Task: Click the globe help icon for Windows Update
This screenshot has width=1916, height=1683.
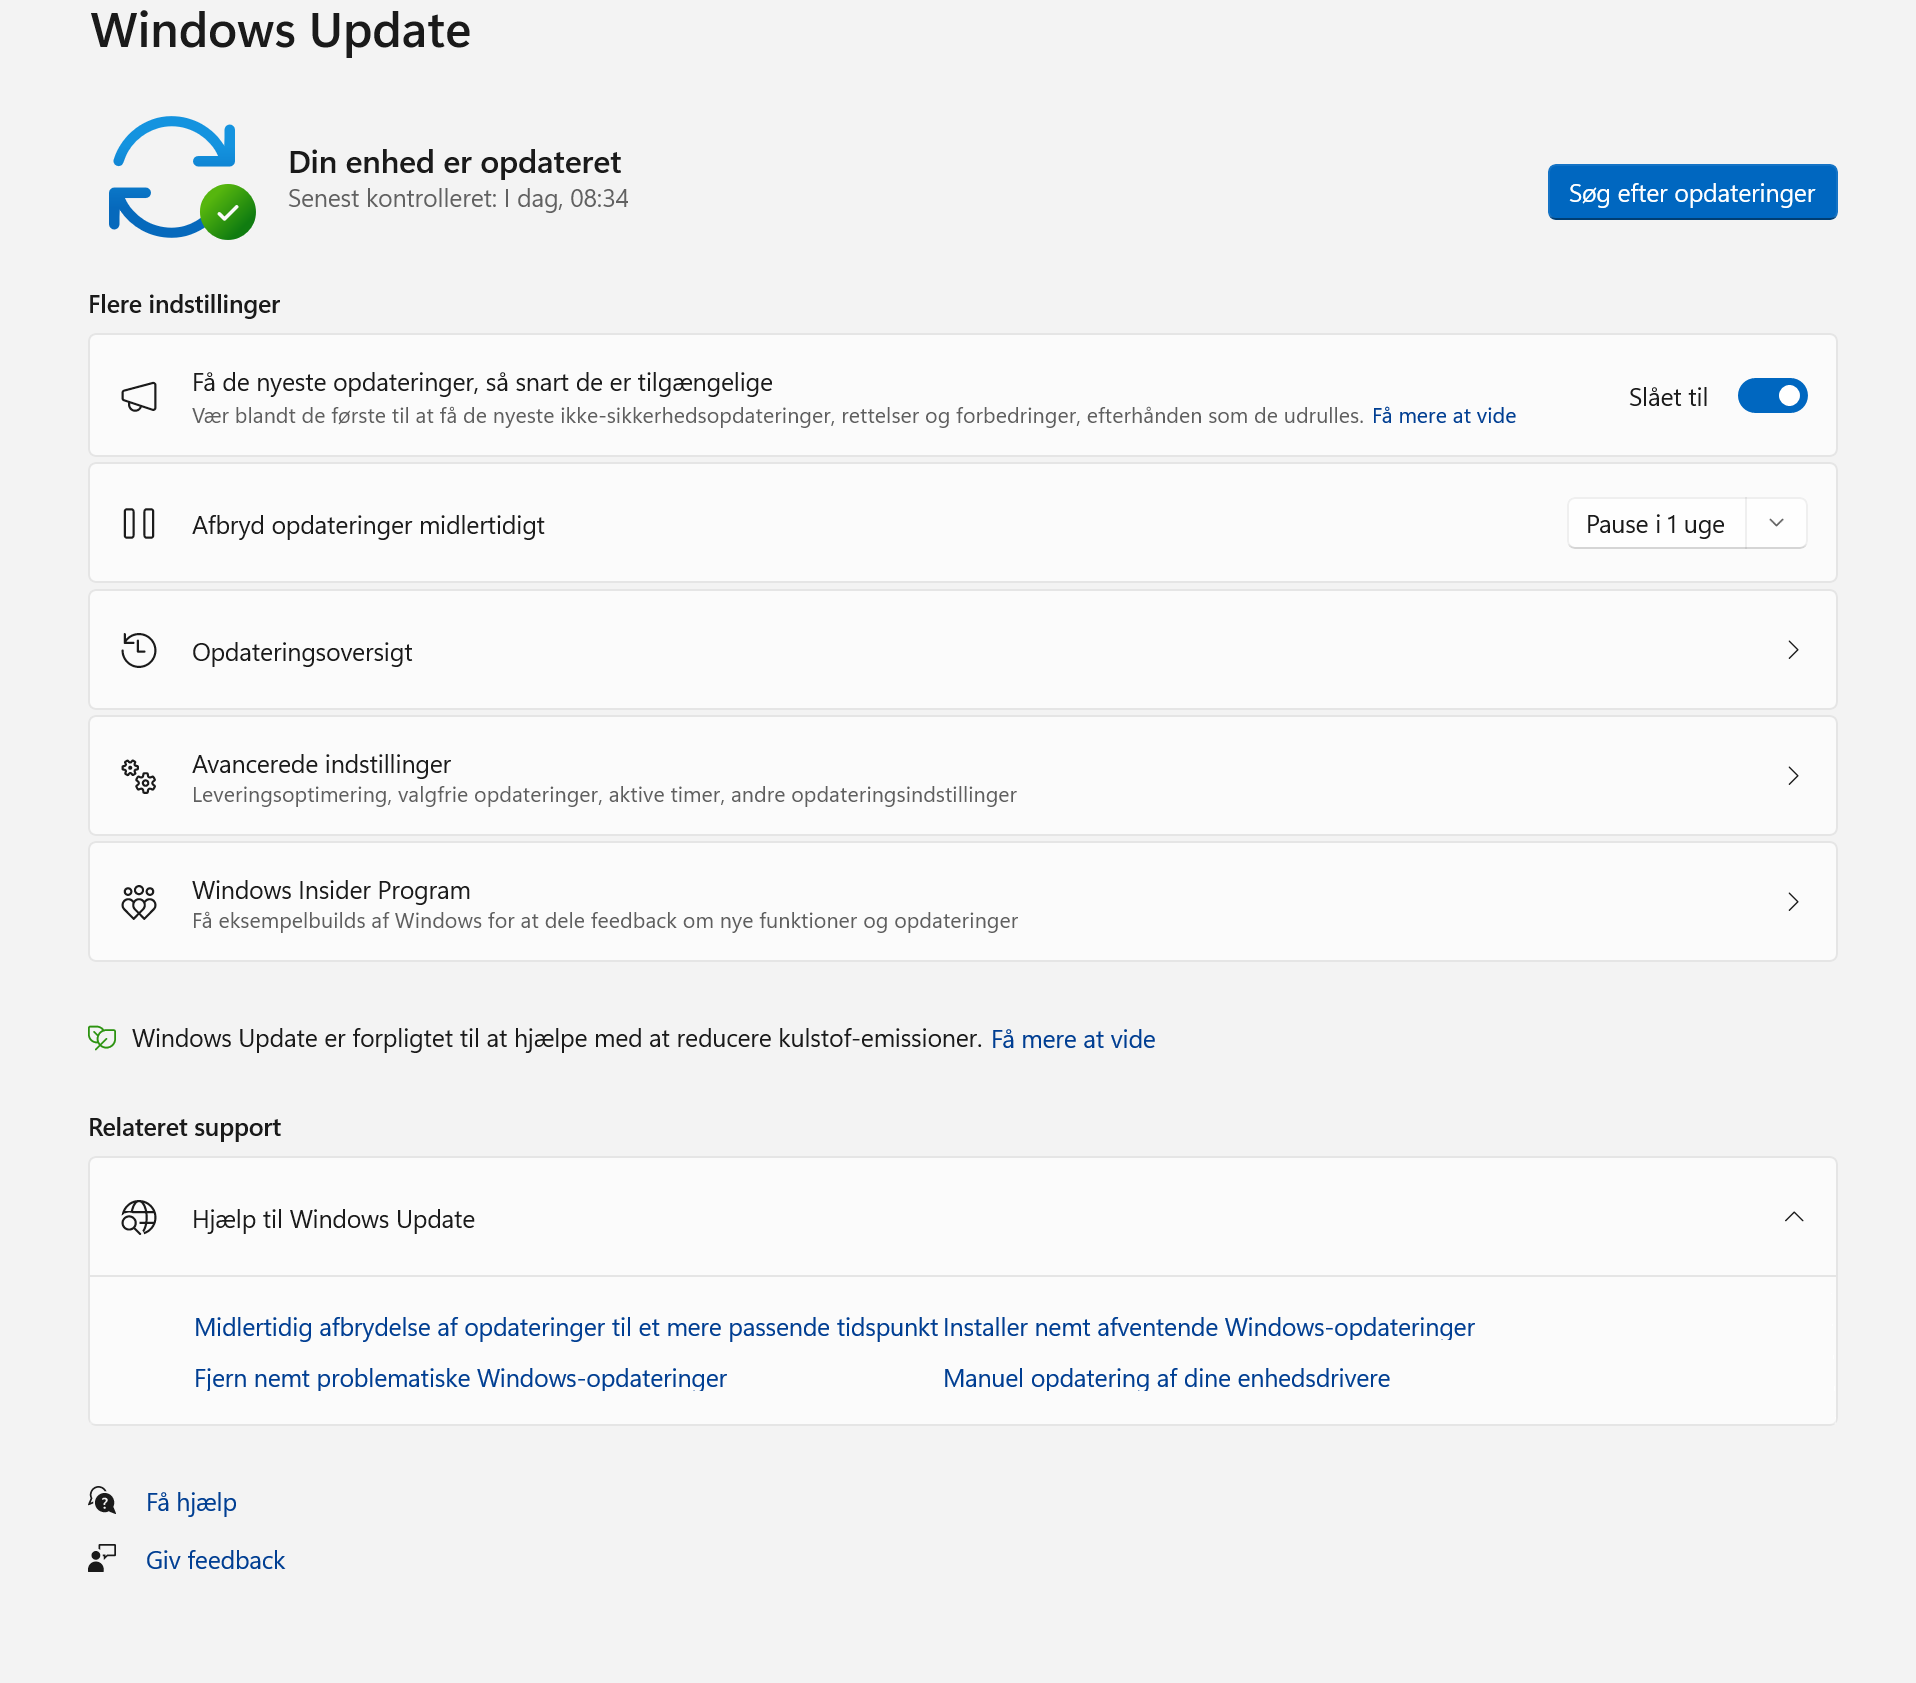Action: coord(139,1218)
